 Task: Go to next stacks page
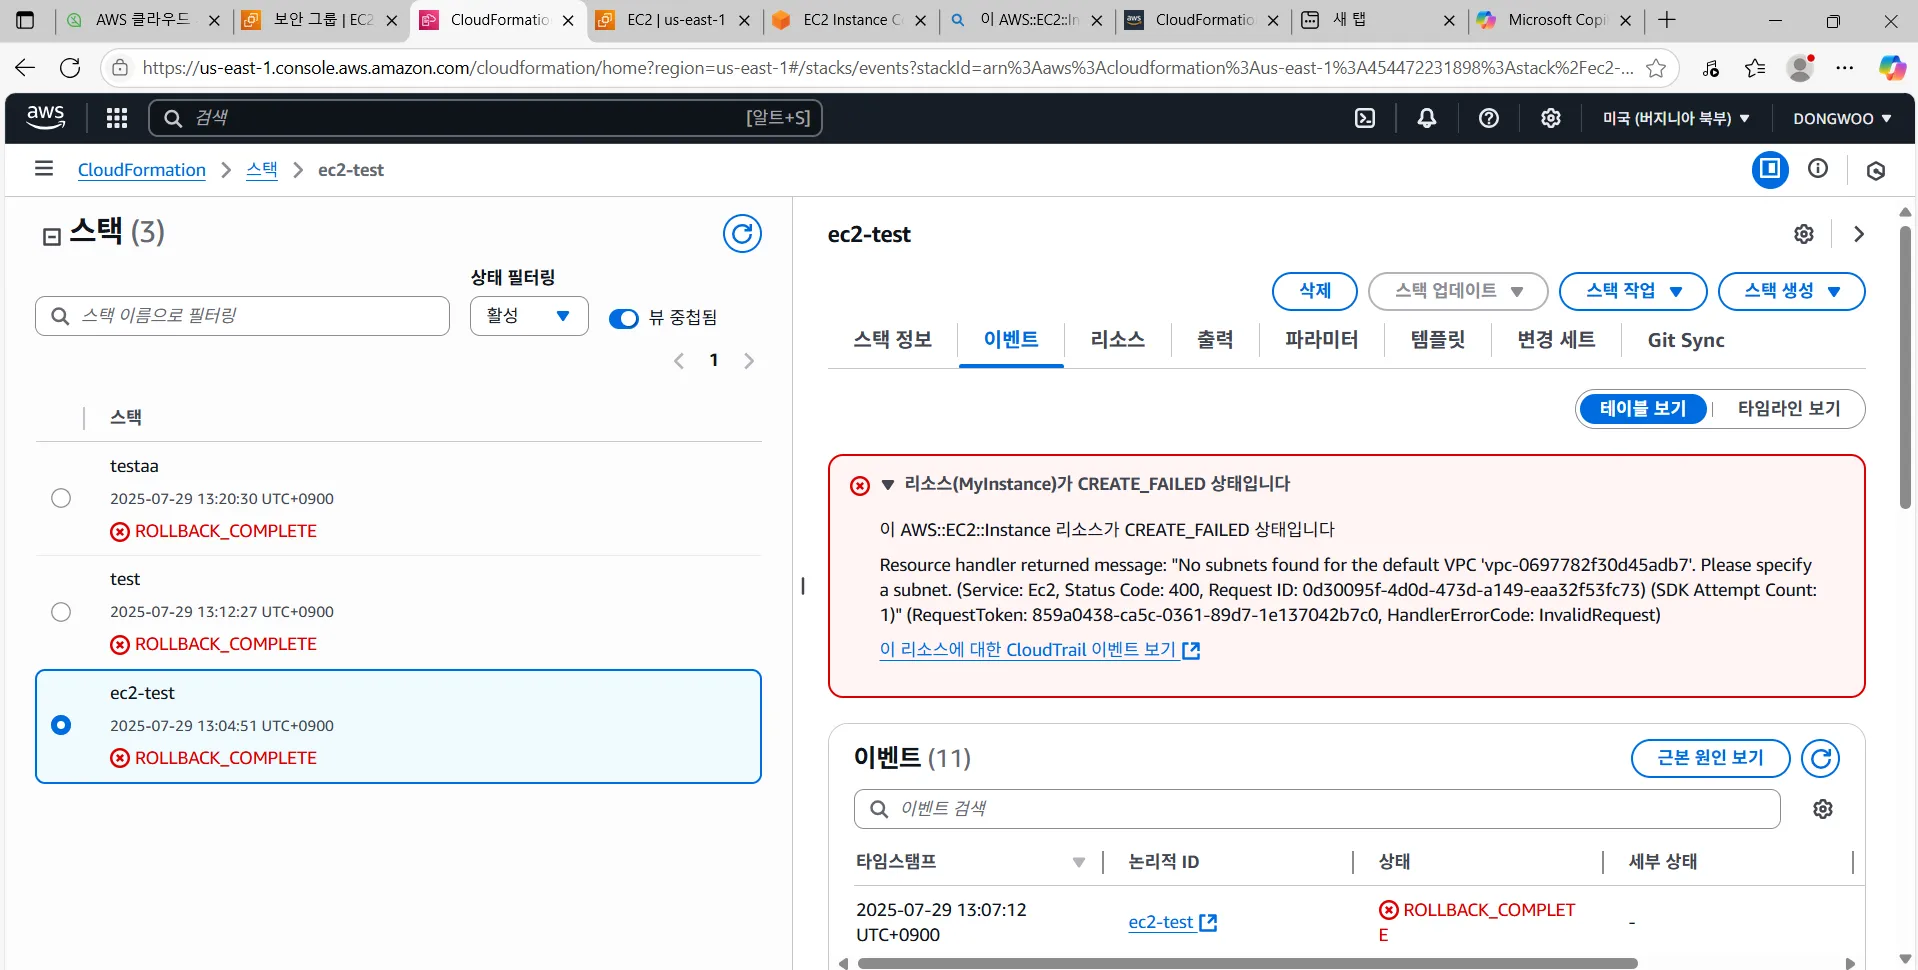[749, 361]
